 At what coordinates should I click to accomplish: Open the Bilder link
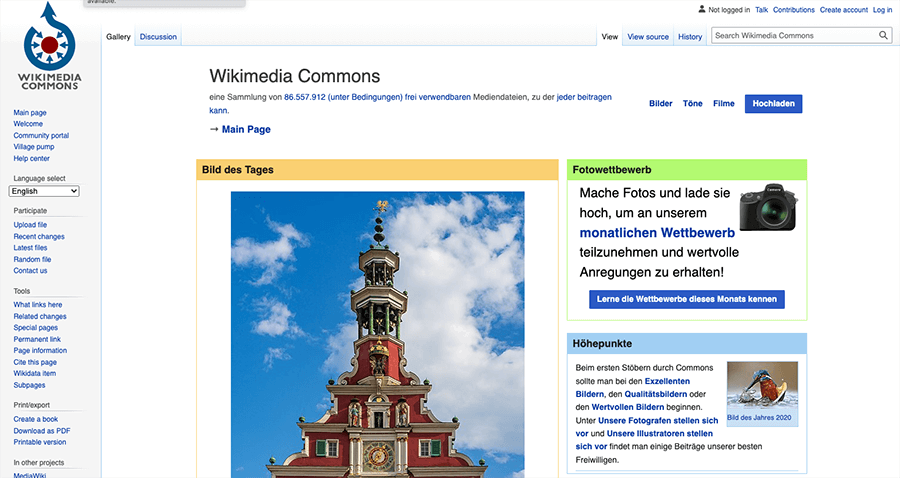[x=661, y=104]
